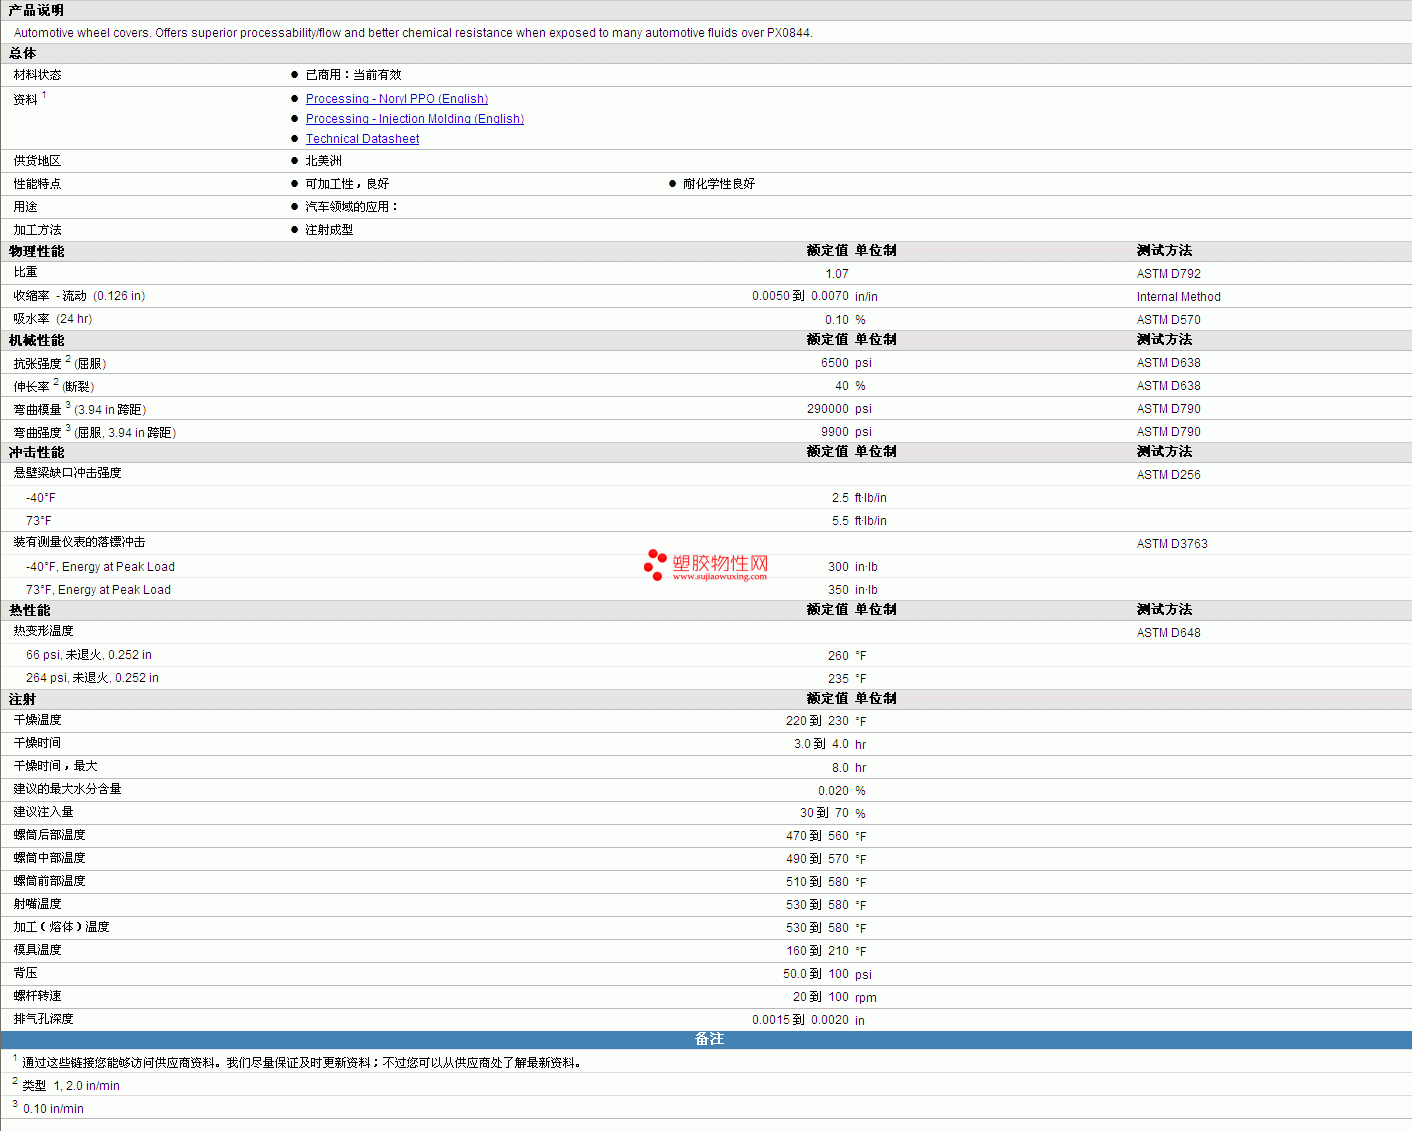Select the 物理性能 section header
1412x1131 pixels.
[37, 252]
